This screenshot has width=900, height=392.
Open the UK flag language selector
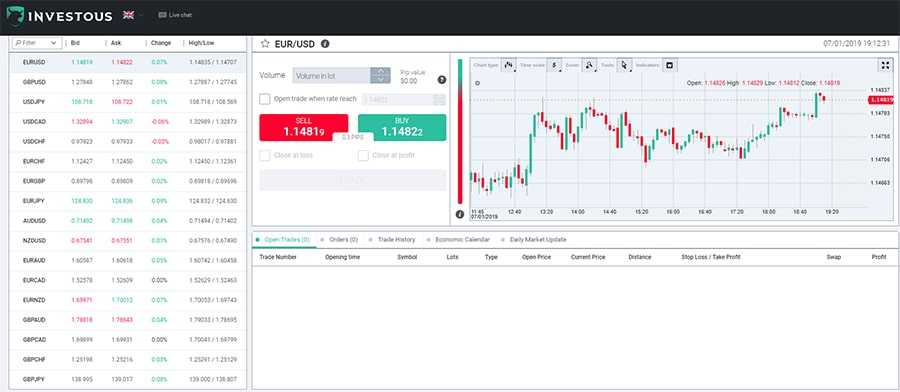(x=129, y=15)
